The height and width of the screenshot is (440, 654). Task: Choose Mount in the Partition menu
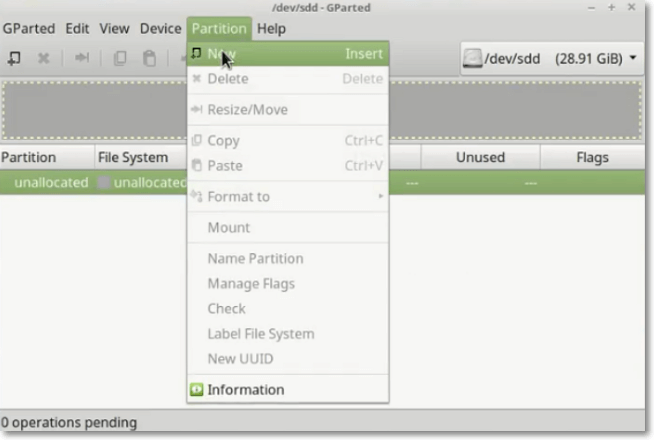tap(288, 227)
